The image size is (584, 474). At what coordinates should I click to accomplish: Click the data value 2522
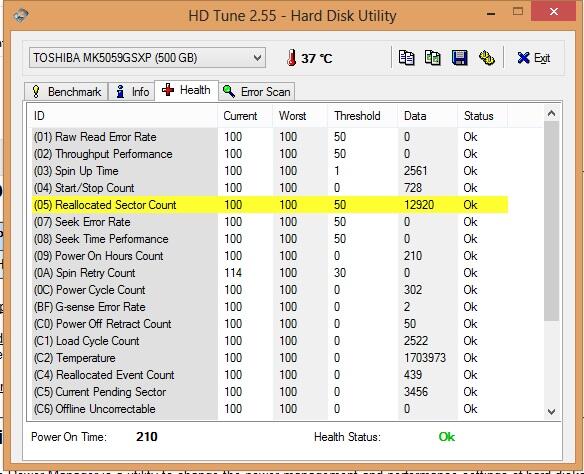[x=416, y=341]
